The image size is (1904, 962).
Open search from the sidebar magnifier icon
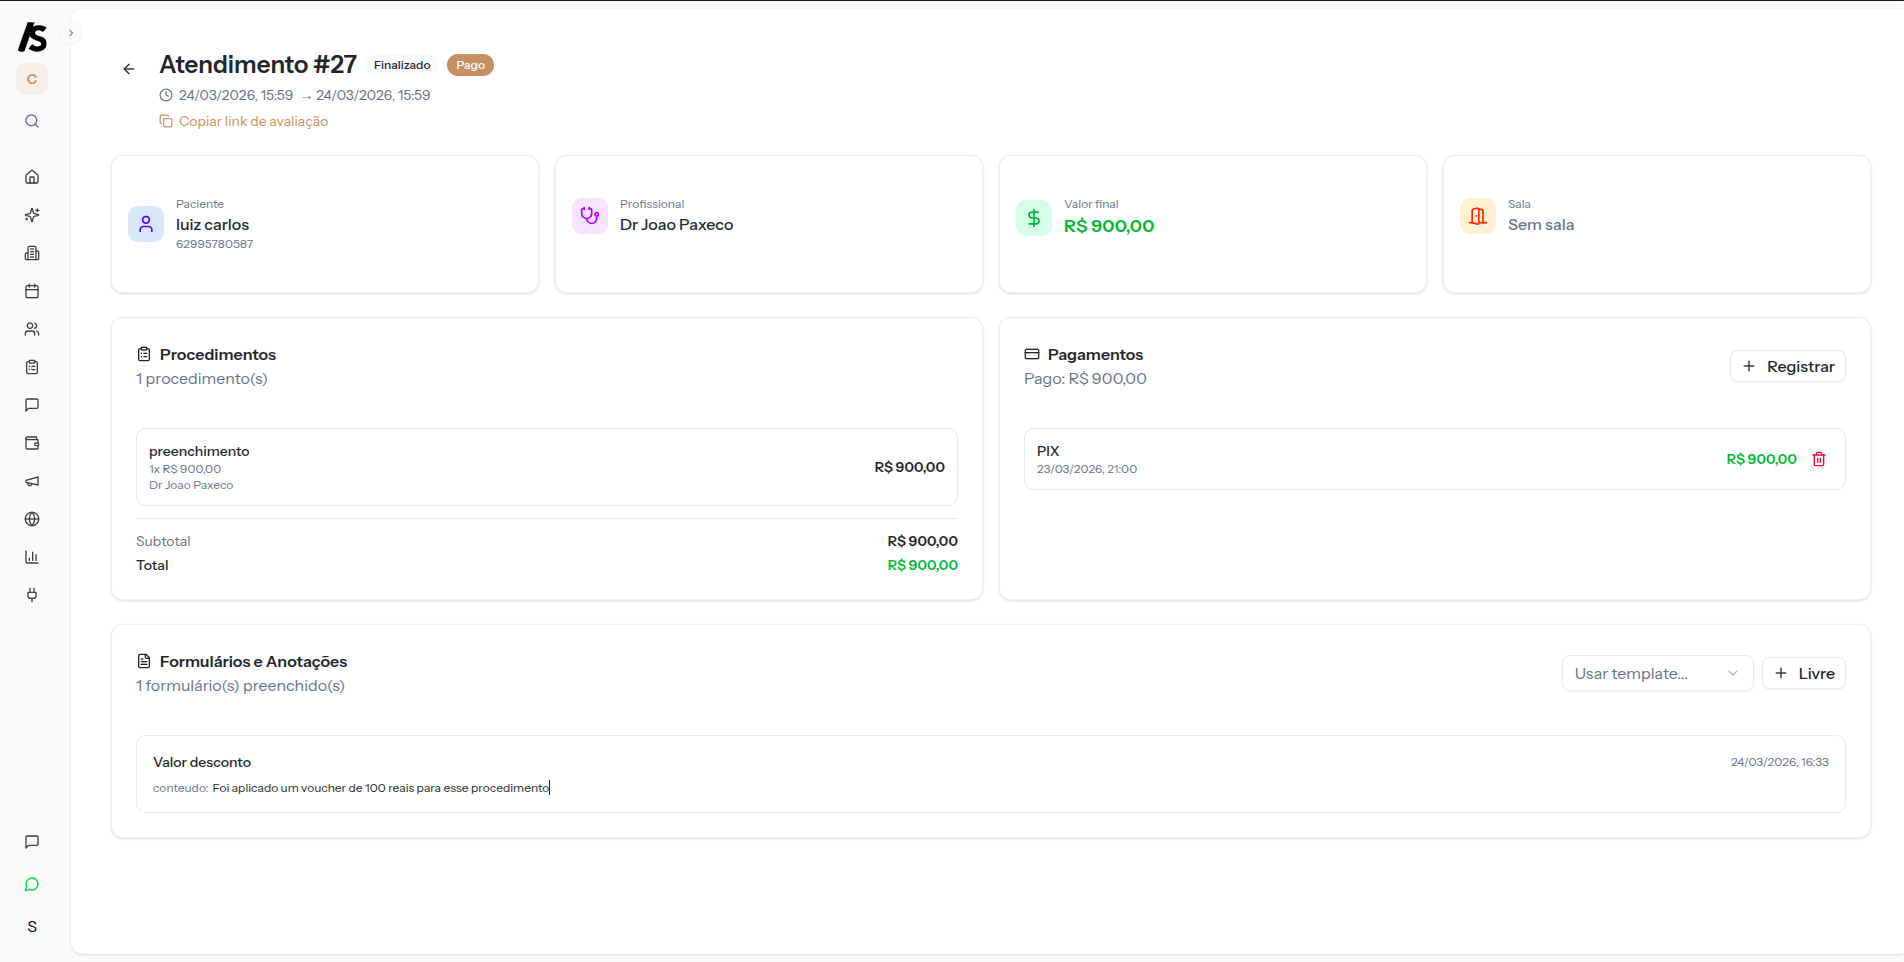click(32, 121)
